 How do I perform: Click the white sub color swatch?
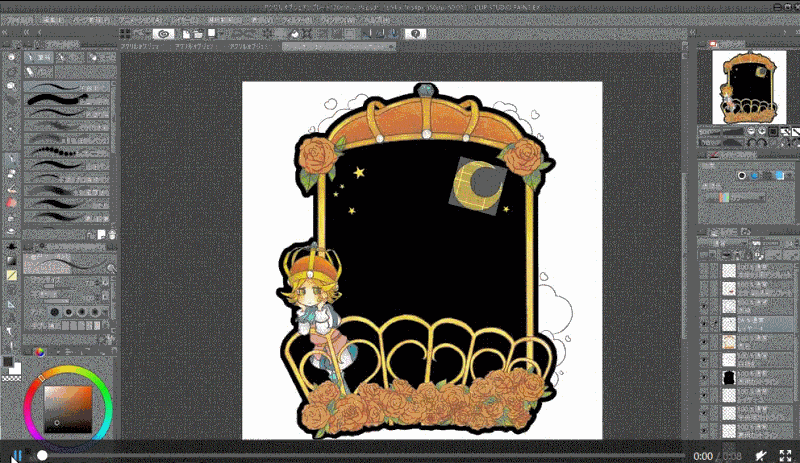[x=16, y=369]
